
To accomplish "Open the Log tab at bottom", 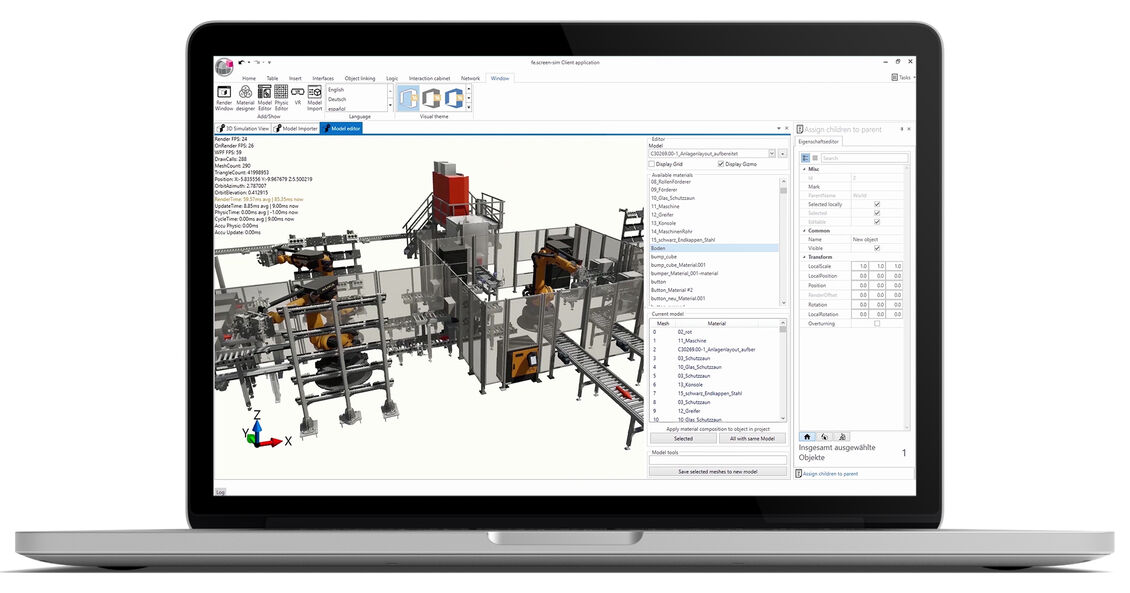I will (x=221, y=491).
